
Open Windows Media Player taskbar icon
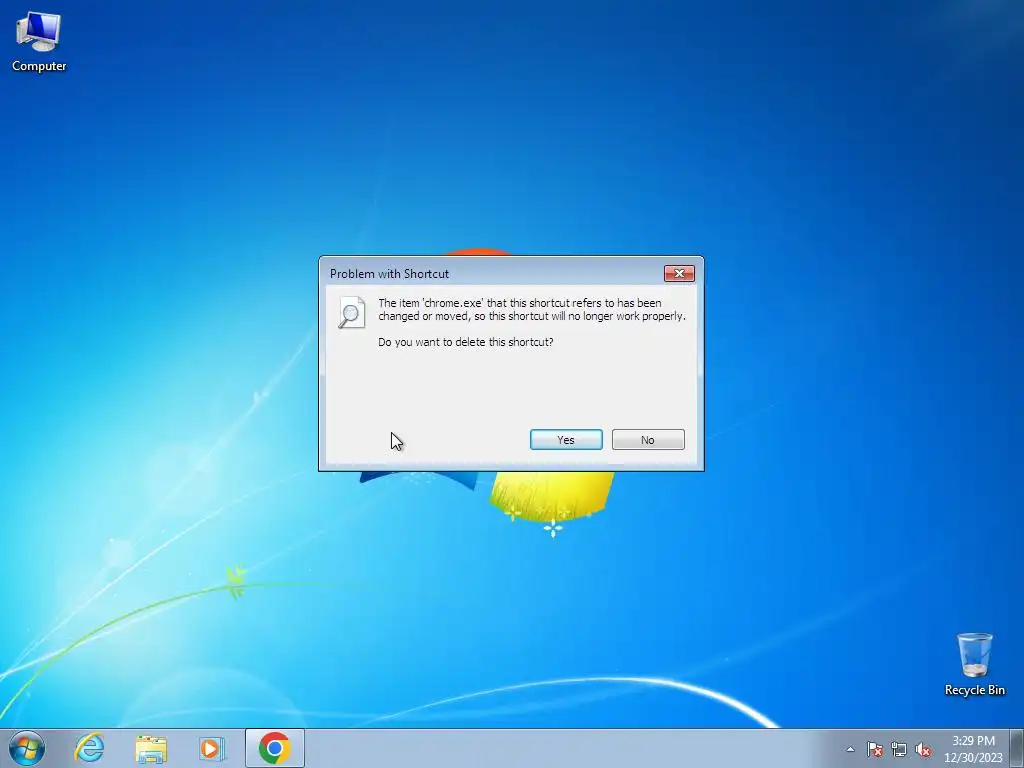click(212, 748)
